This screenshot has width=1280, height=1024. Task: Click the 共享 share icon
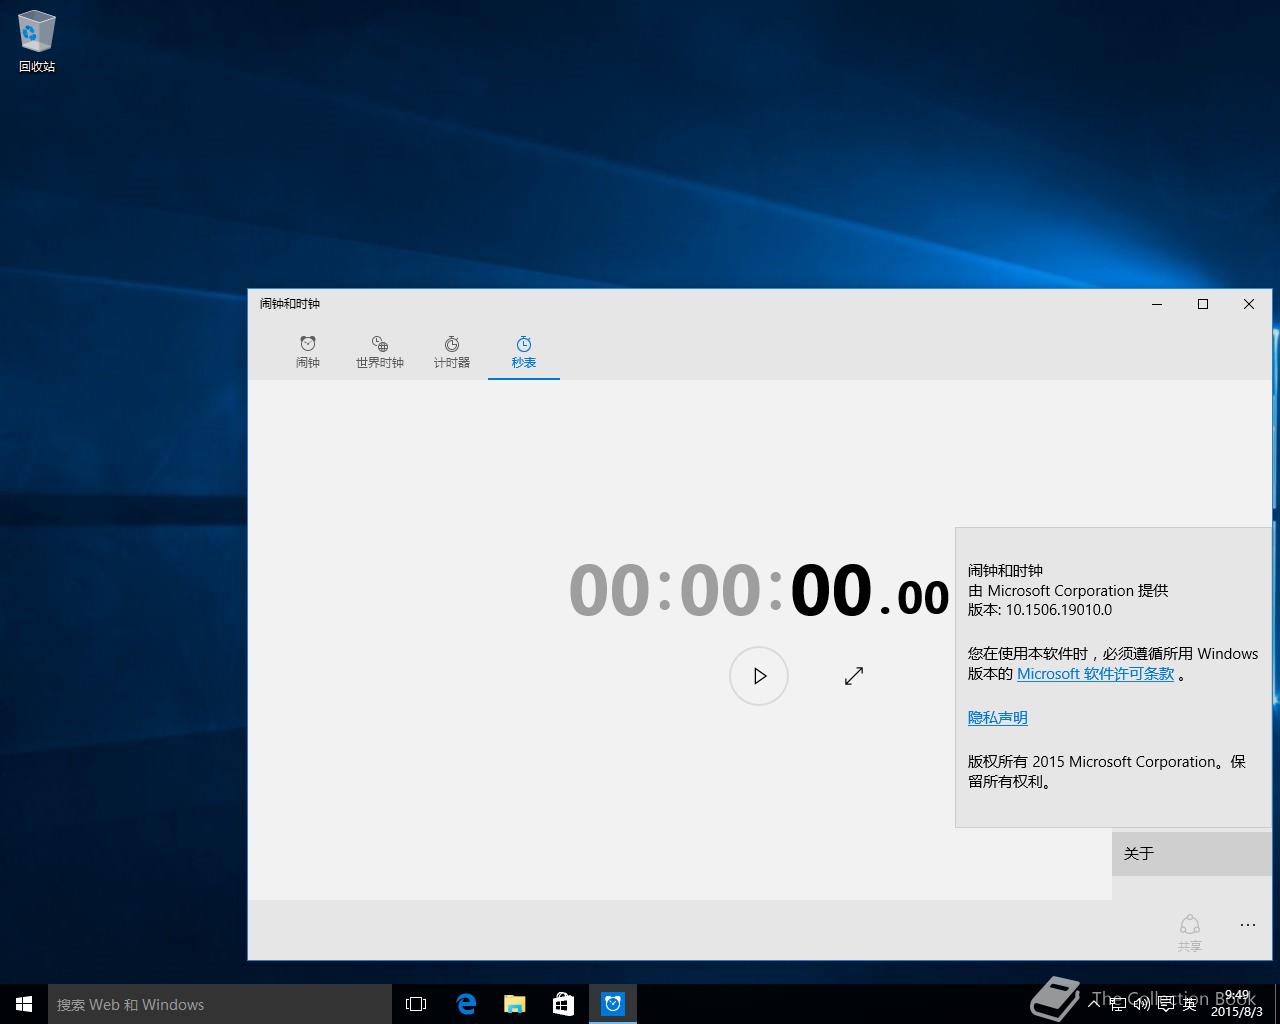click(x=1189, y=932)
